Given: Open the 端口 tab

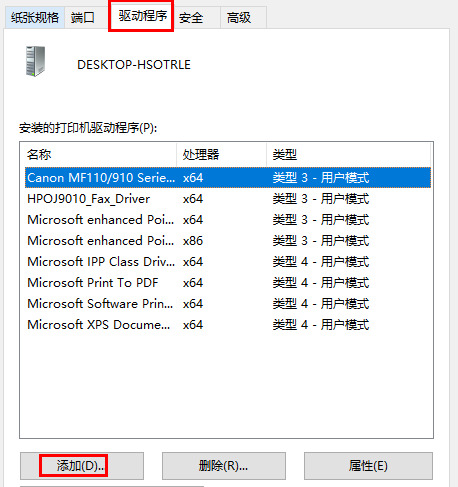Looking at the screenshot, I should [82, 17].
